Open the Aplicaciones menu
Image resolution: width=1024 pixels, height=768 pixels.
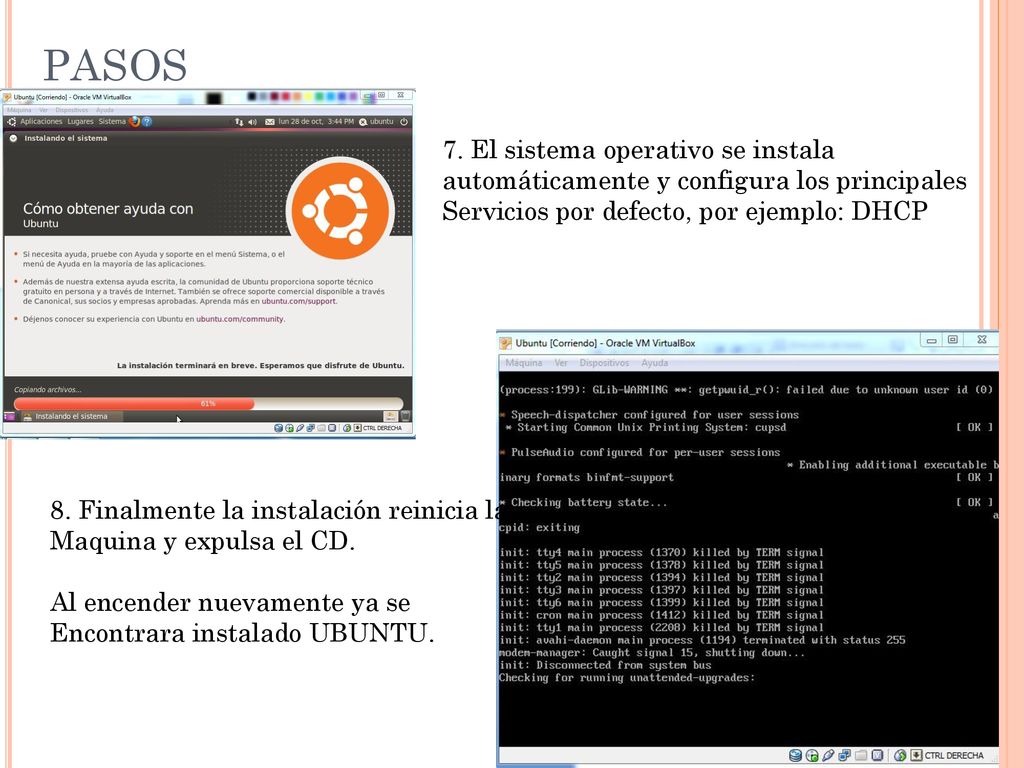pyautogui.click(x=41, y=121)
